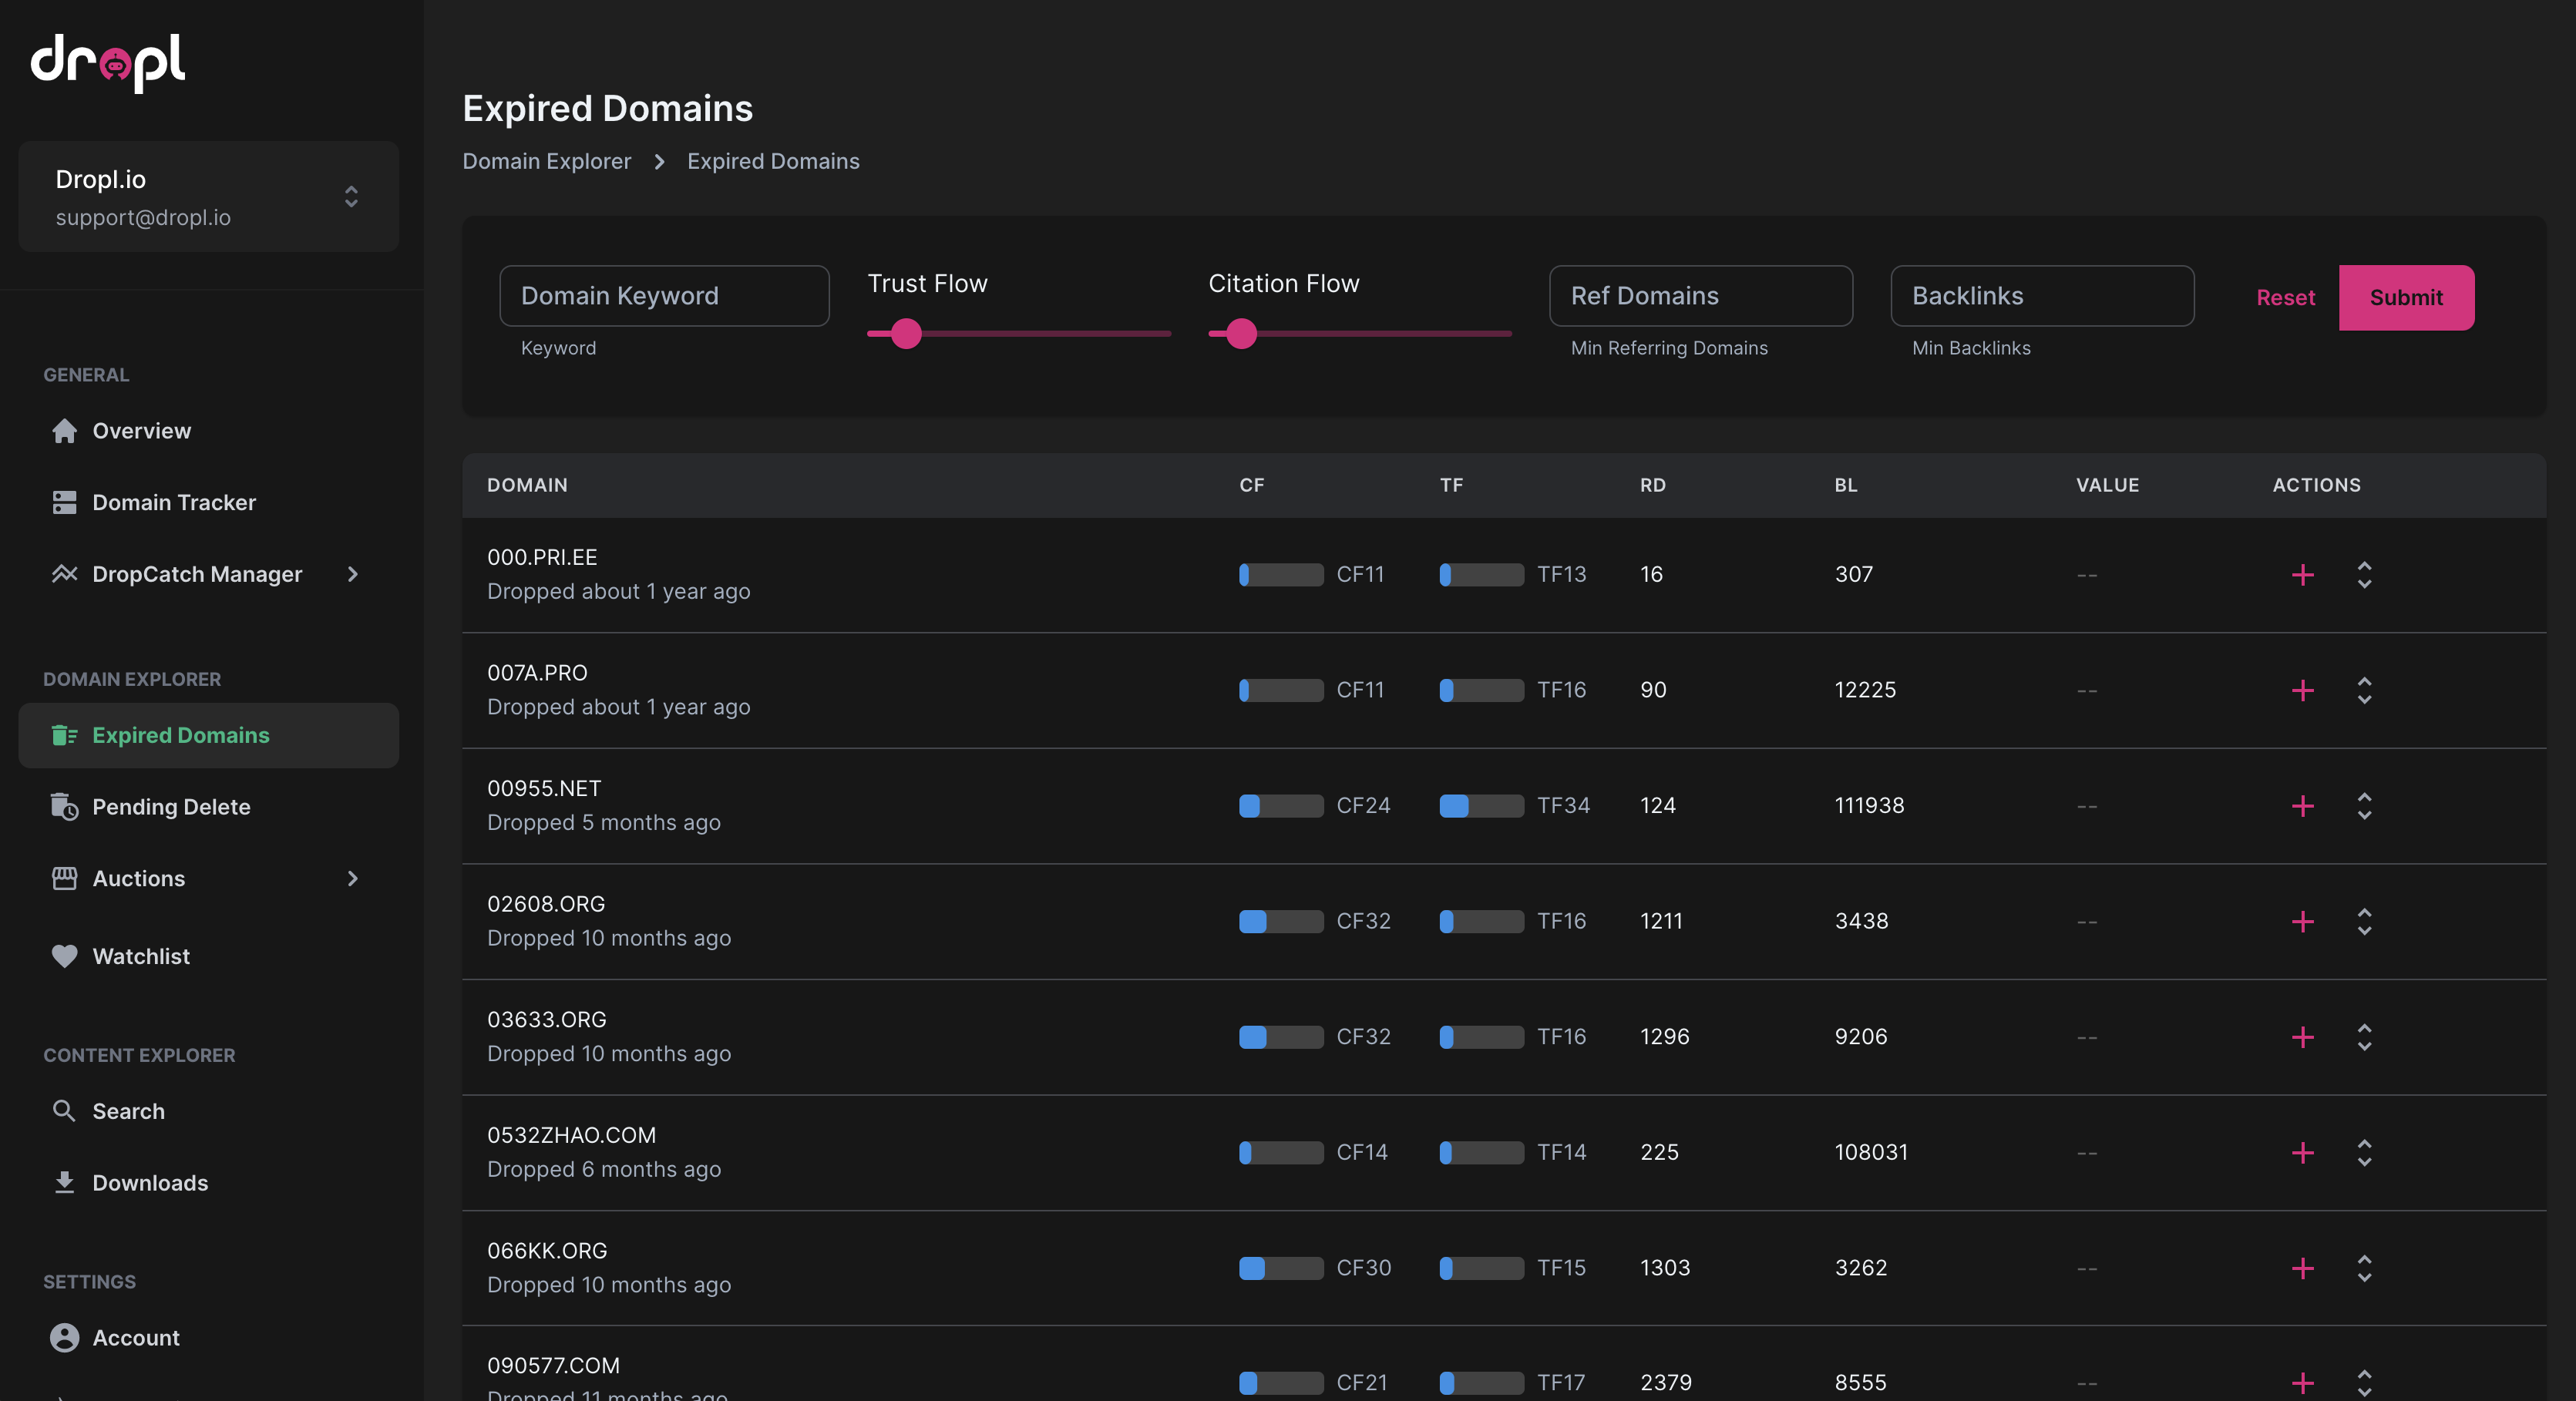Open the Dropl.io account switcher
This screenshot has height=1401, width=2576.
point(209,196)
